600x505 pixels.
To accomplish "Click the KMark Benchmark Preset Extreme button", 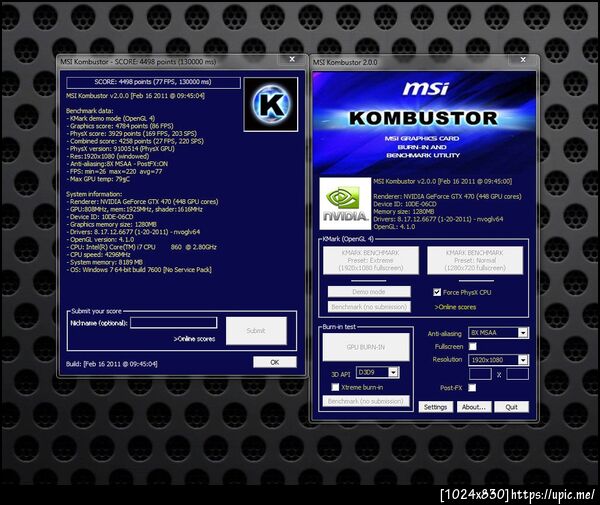I will (x=371, y=261).
